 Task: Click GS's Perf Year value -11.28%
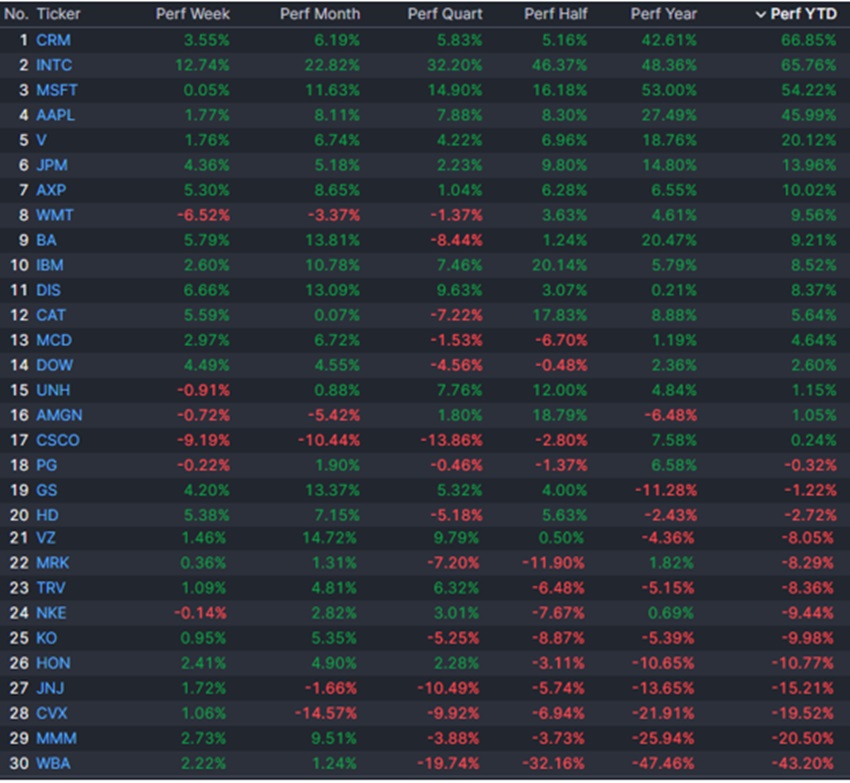tap(666, 490)
